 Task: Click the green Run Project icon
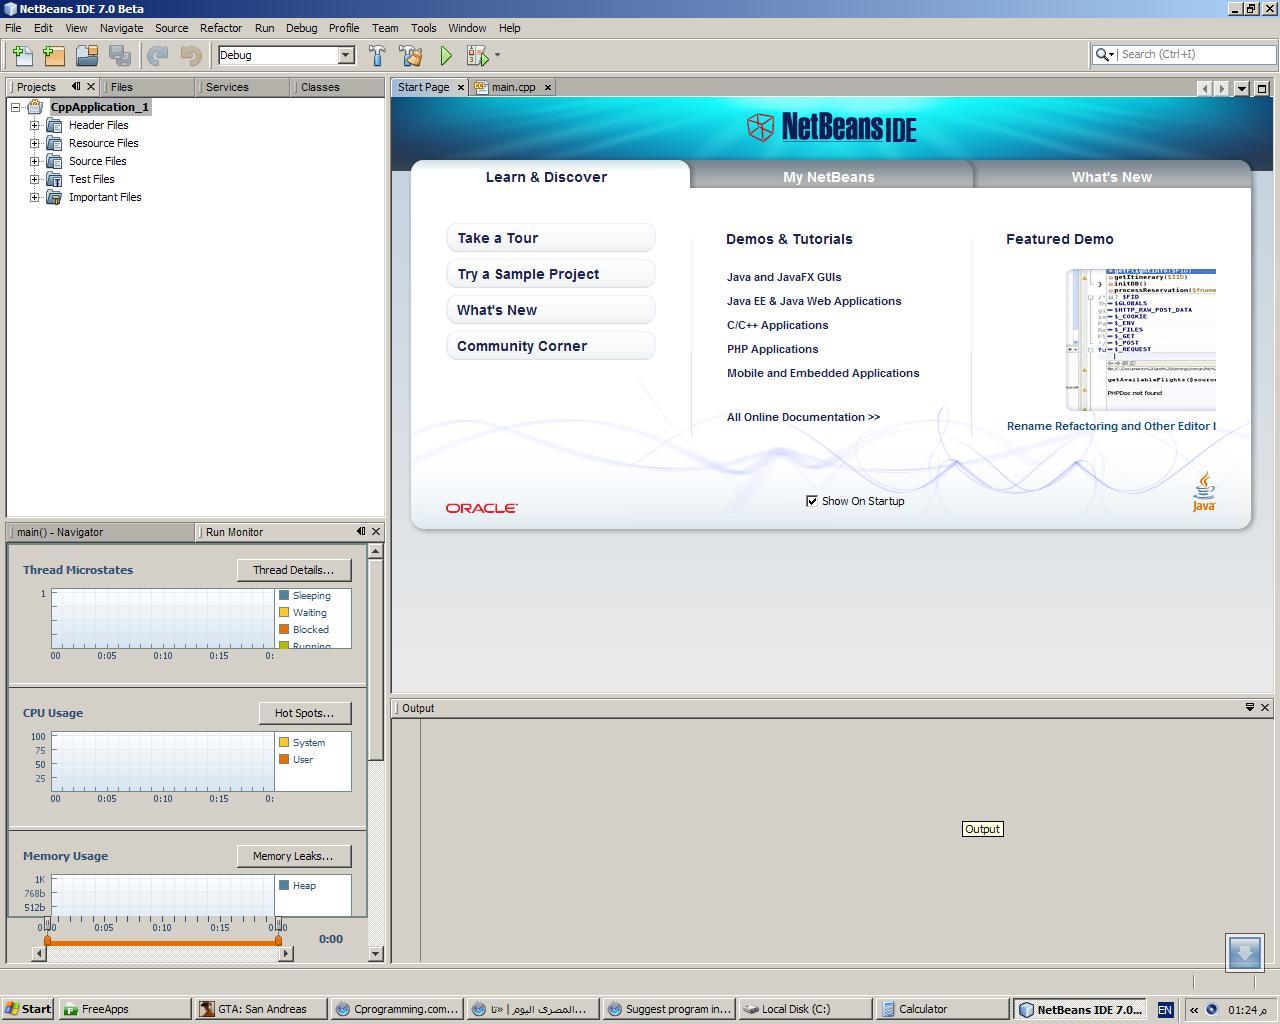[x=446, y=56]
